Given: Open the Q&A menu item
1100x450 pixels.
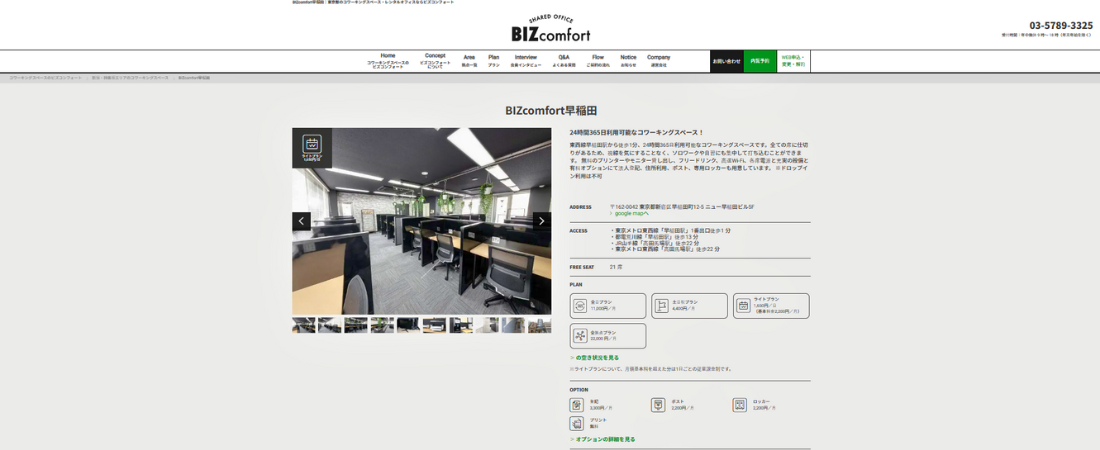Looking at the screenshot, I should (563, 60).
